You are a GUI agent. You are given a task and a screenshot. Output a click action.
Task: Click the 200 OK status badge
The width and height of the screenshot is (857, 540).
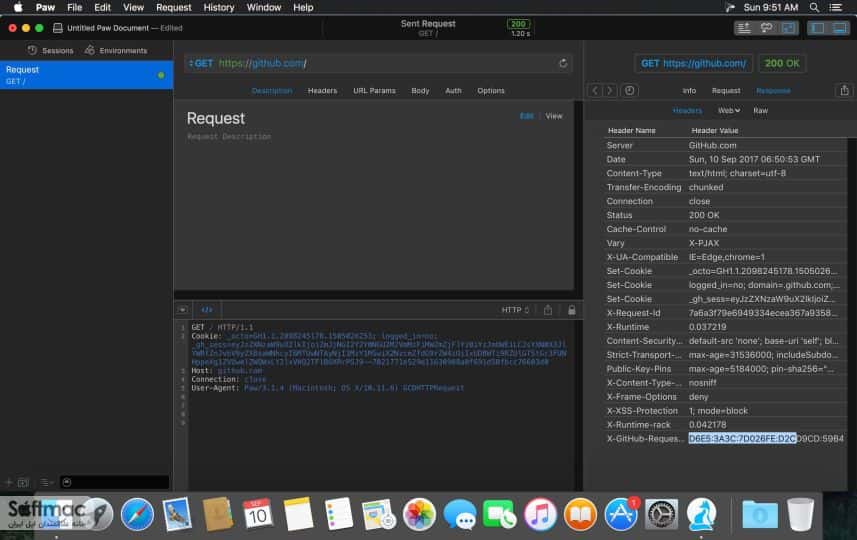[782, 63]
